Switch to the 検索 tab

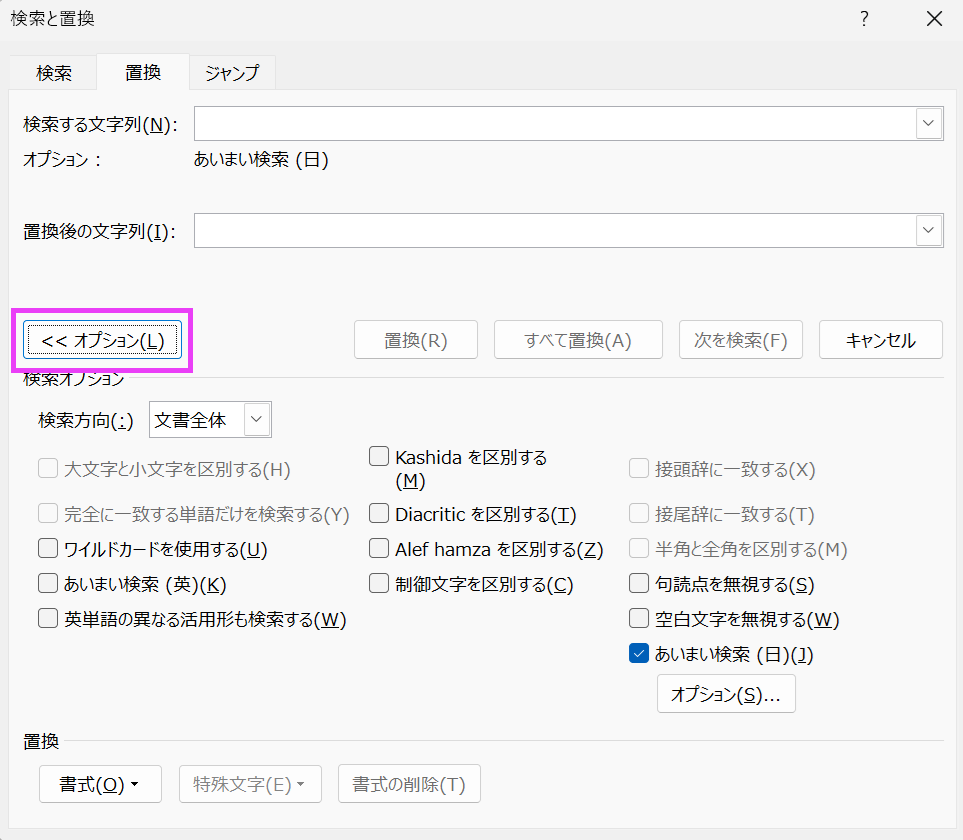(54, 73)
